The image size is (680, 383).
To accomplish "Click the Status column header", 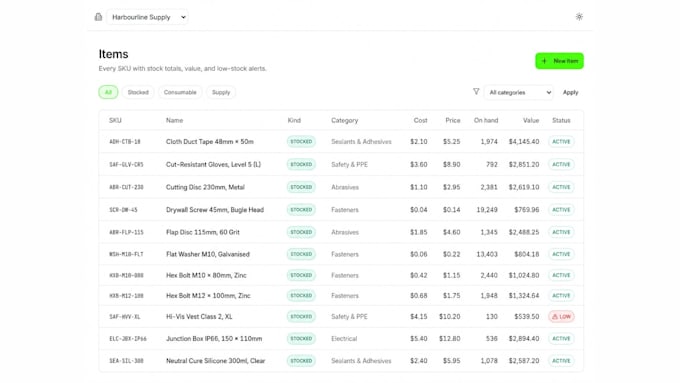I will 561,120.
